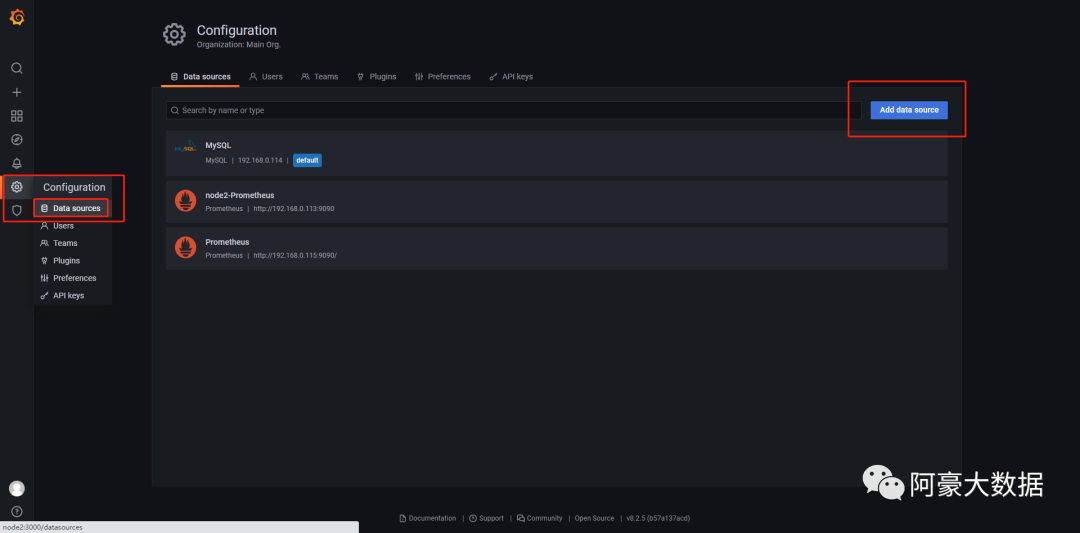Select Users in Configuration flyout menu
This screenshot has width=1080, height=533.
[57, 225]
